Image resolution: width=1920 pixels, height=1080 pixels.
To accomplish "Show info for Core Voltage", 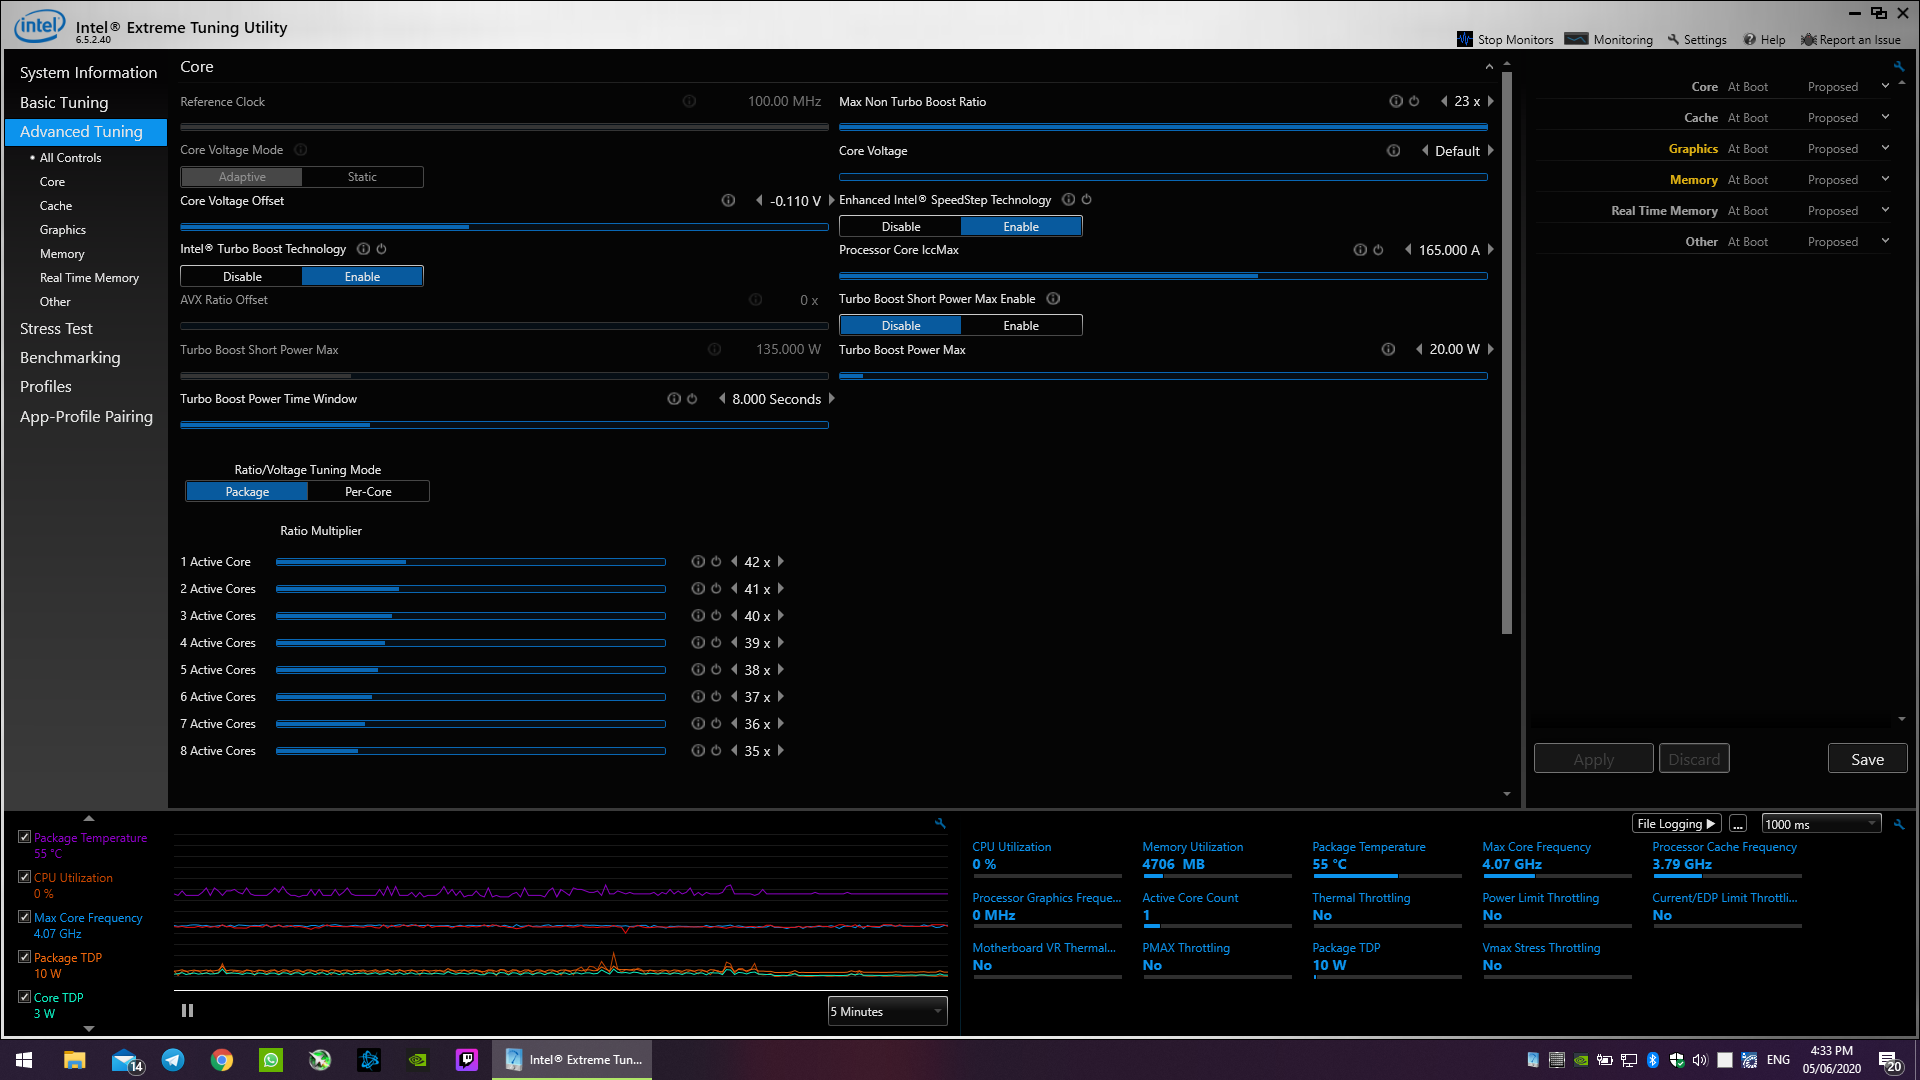I will point(1393,150).
